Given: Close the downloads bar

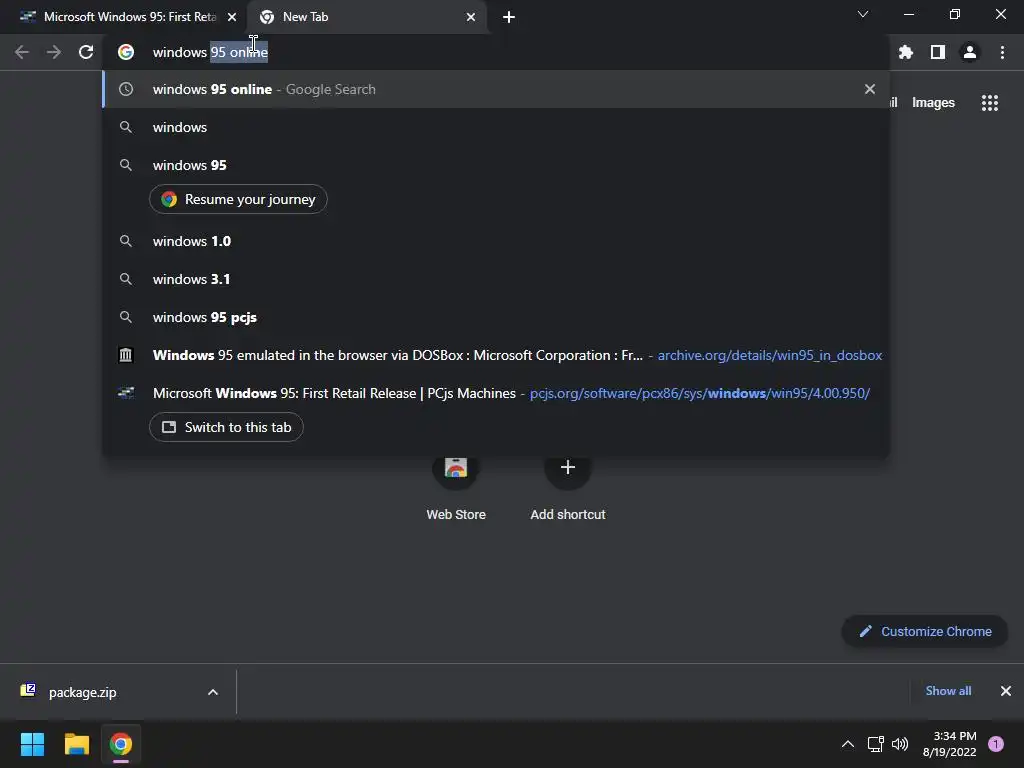Looking at the screenshot, I should click(x=1006, y=691).
